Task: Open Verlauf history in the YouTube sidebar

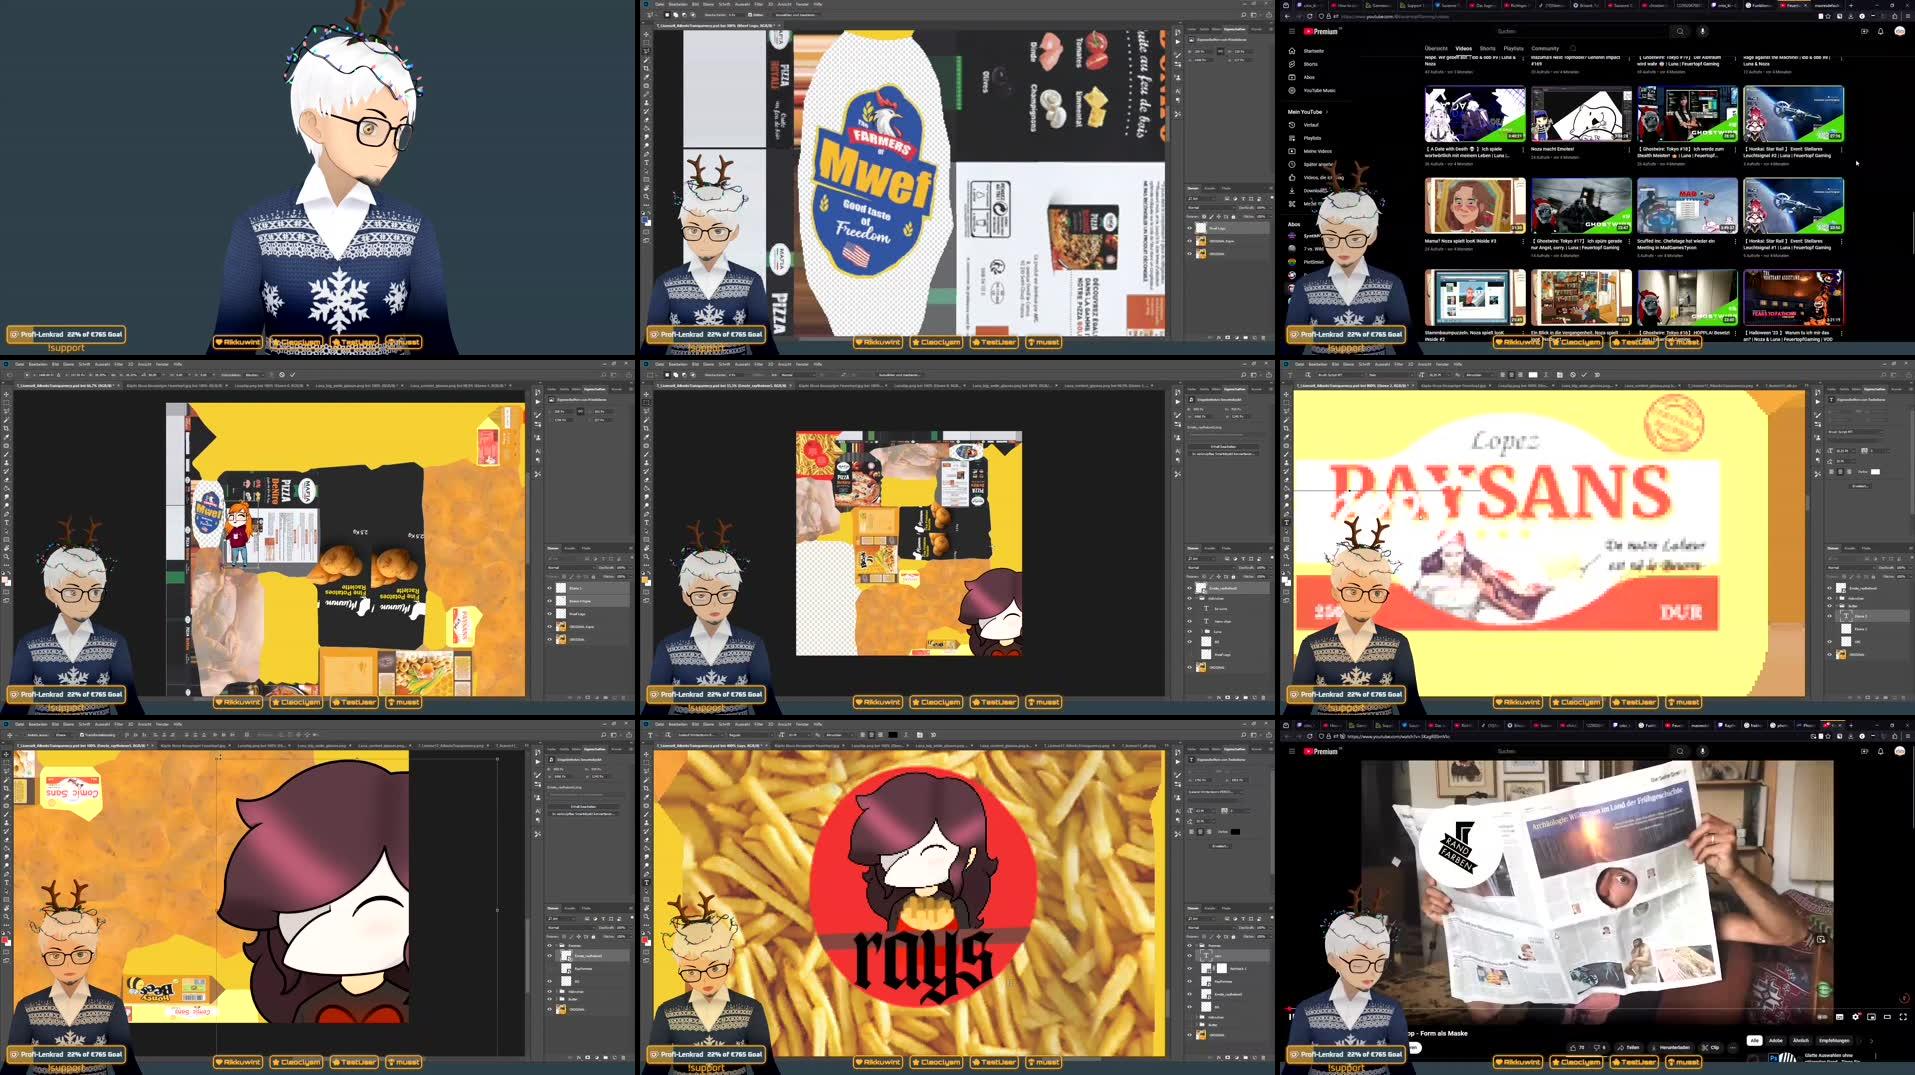Action: (x=1306, y=125)
